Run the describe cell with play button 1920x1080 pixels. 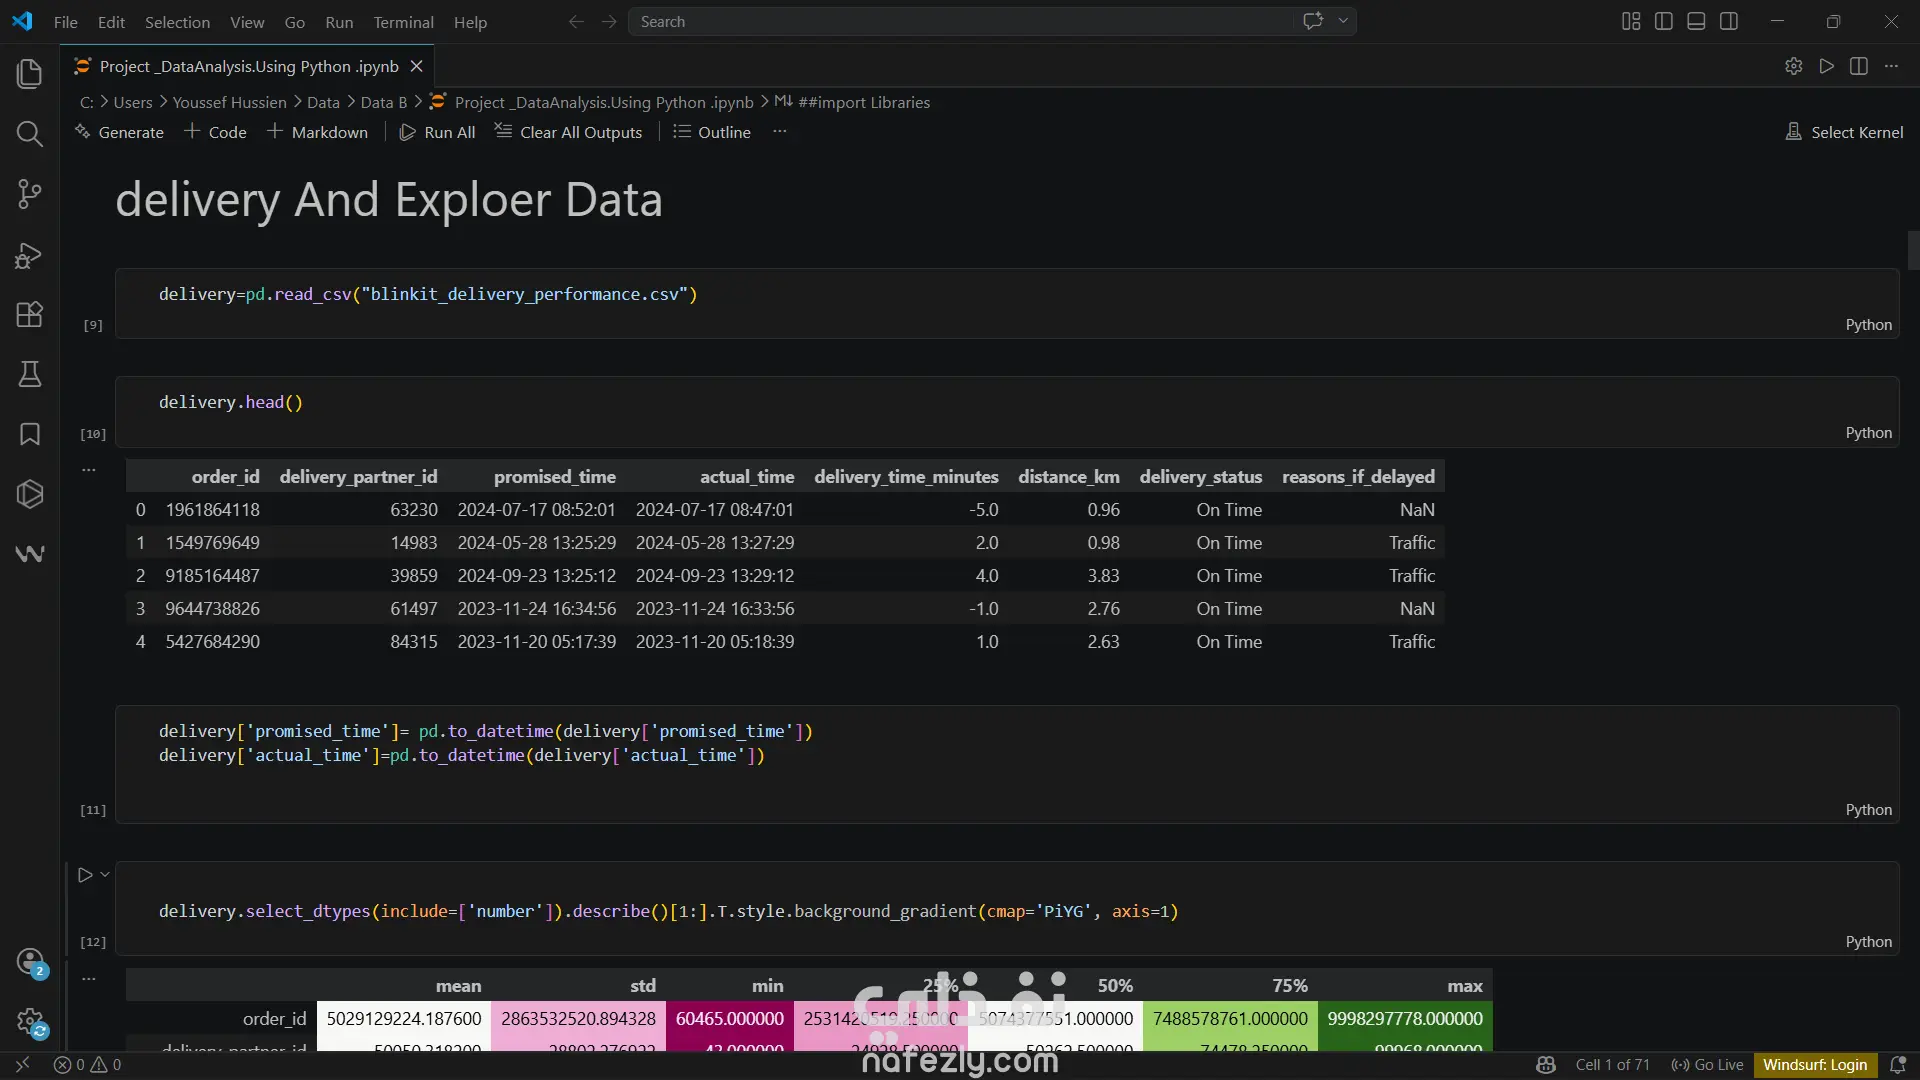85,875
